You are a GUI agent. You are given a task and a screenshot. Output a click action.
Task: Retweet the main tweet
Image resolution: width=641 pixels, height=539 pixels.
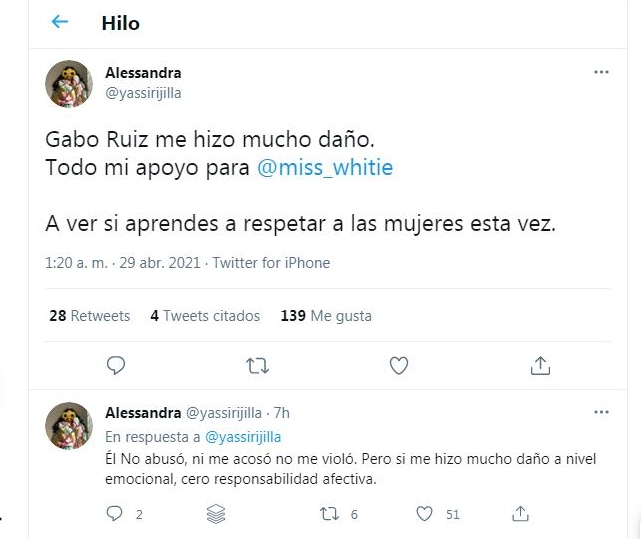pos(258,365)
